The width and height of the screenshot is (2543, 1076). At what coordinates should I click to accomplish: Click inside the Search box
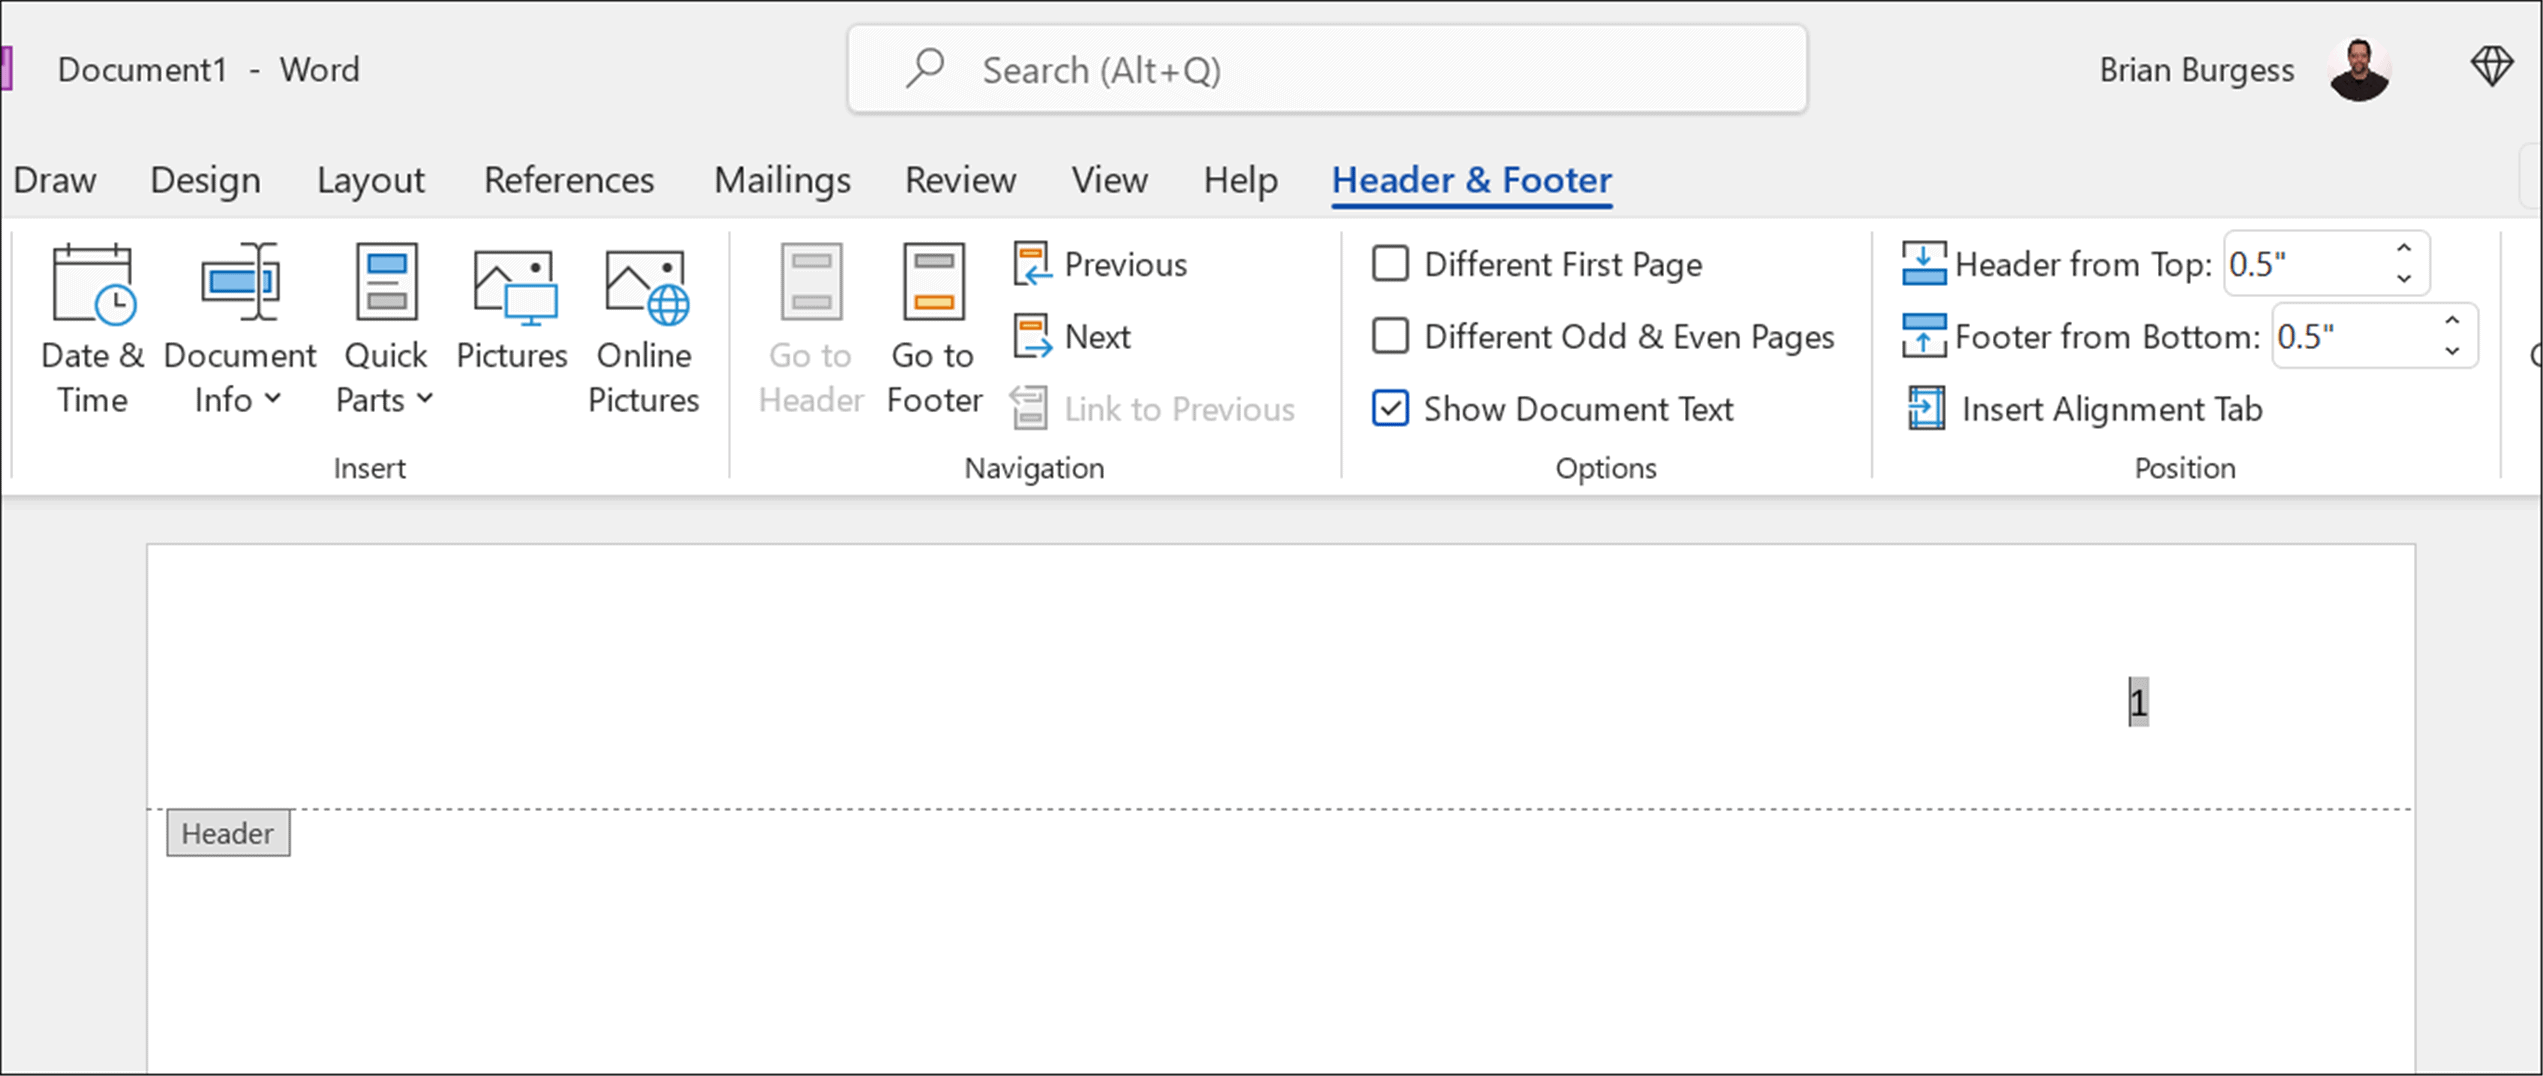tap(1328, 69)
